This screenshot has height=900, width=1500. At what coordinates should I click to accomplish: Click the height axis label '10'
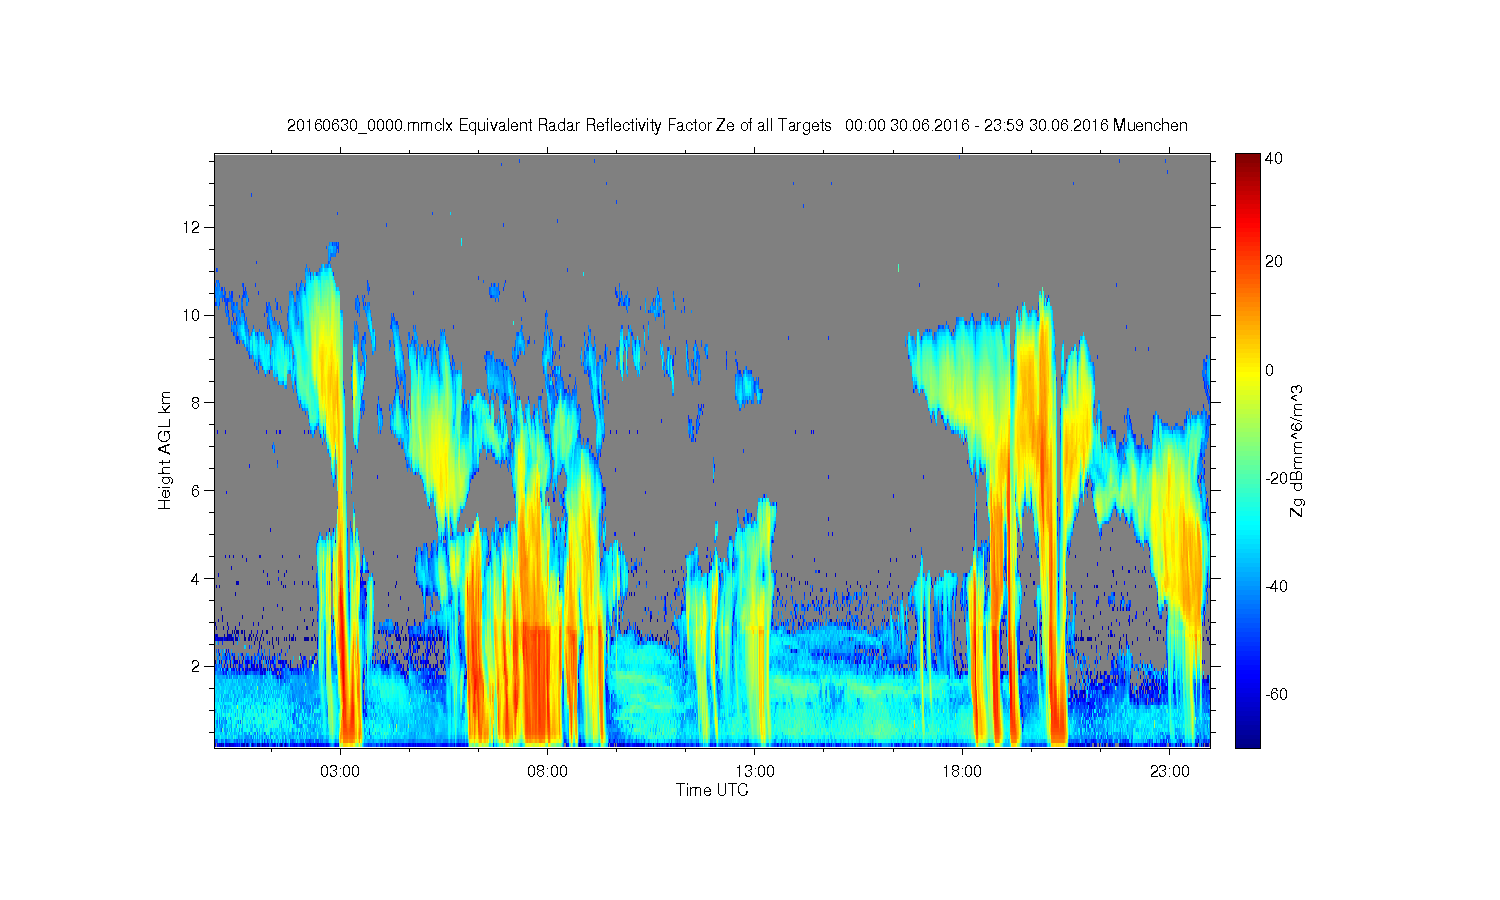click(x=193, y=315)
